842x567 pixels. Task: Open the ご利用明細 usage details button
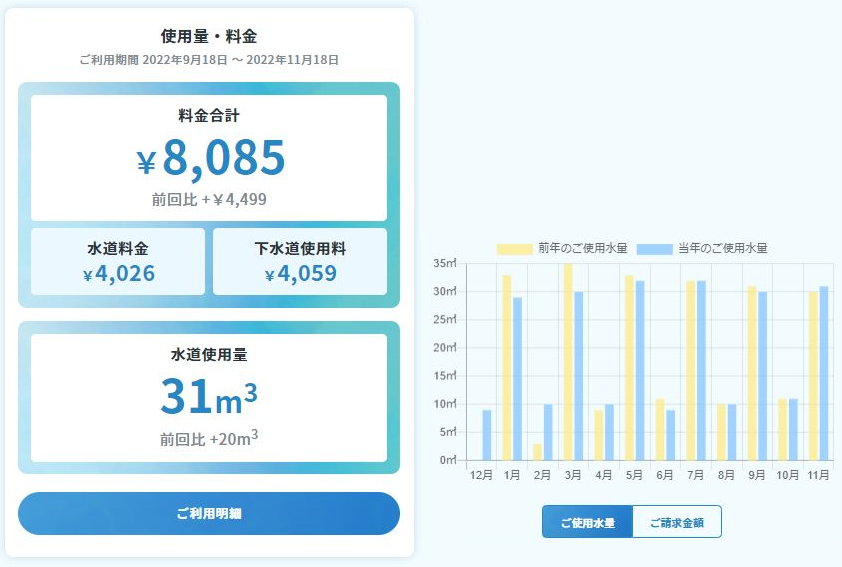click(209, 513)
